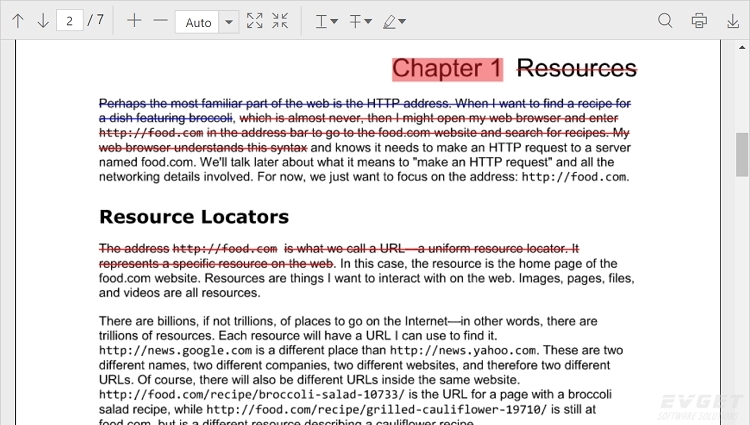Click the page number input field

point(69,20)
